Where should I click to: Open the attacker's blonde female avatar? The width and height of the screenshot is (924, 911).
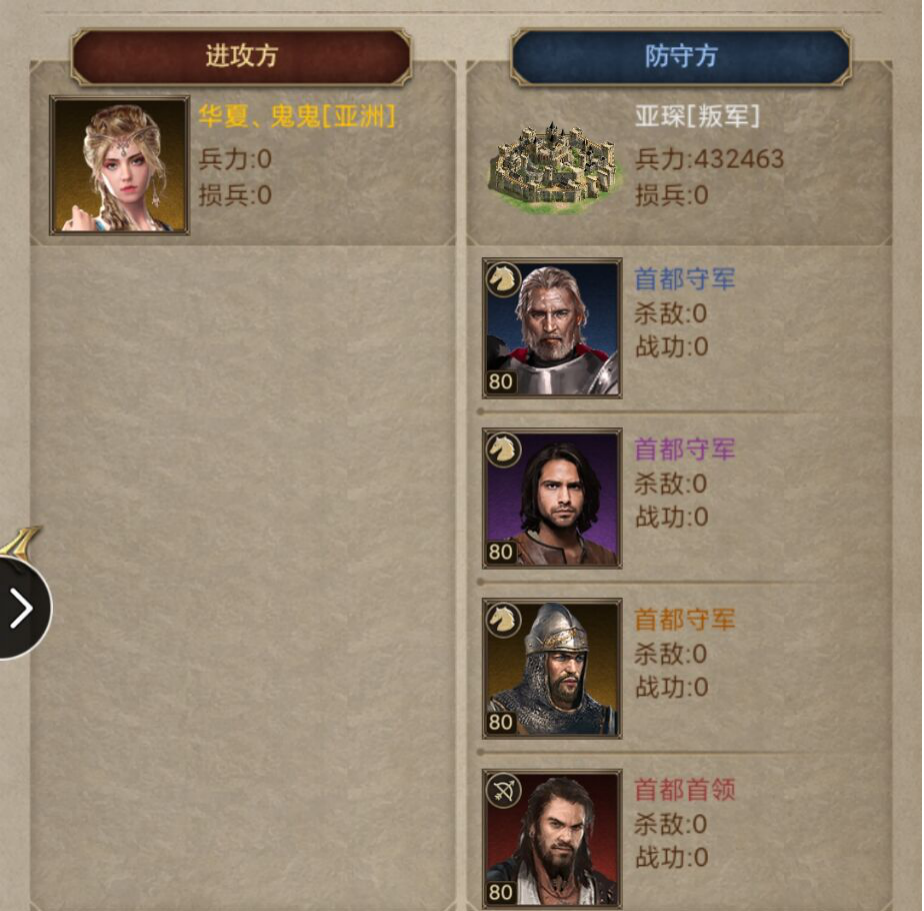pos(120,166)
